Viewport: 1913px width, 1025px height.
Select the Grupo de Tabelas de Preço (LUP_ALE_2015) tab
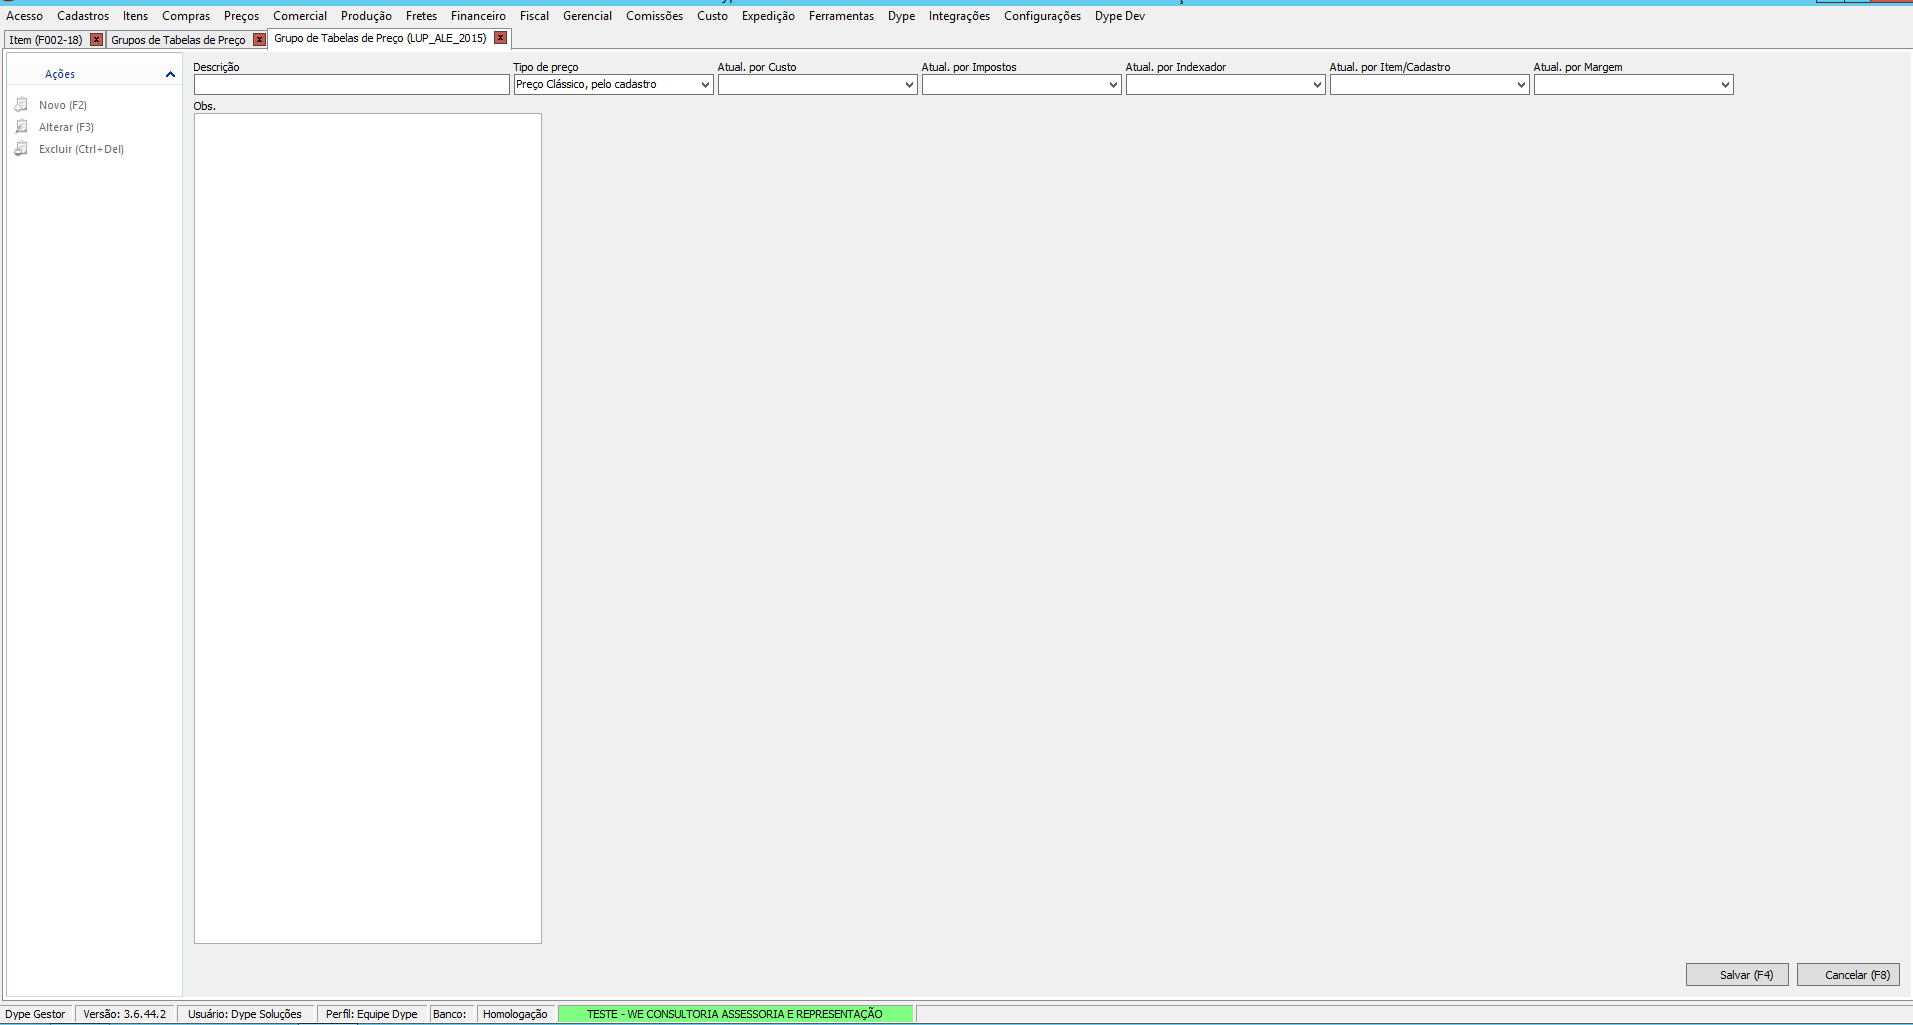point(380,38)
